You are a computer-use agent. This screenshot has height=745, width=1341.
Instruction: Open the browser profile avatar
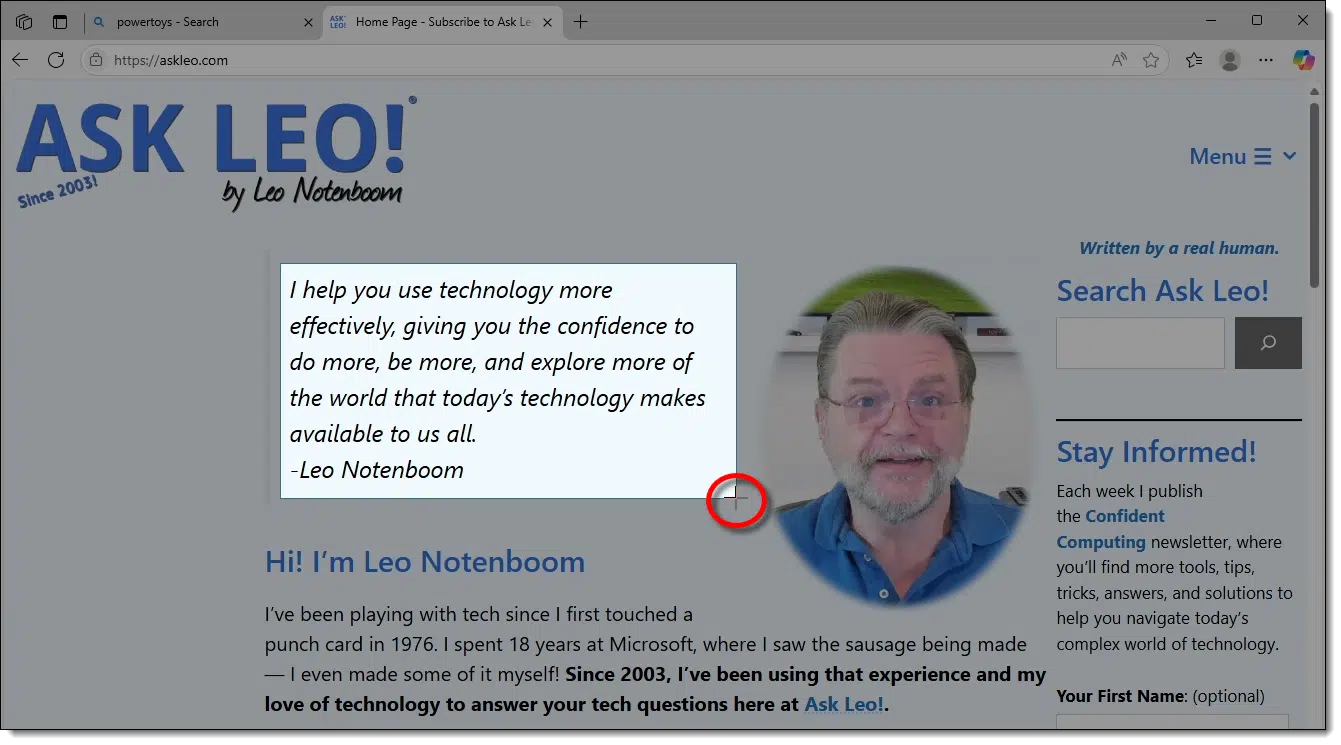(x=1230, y=60)
